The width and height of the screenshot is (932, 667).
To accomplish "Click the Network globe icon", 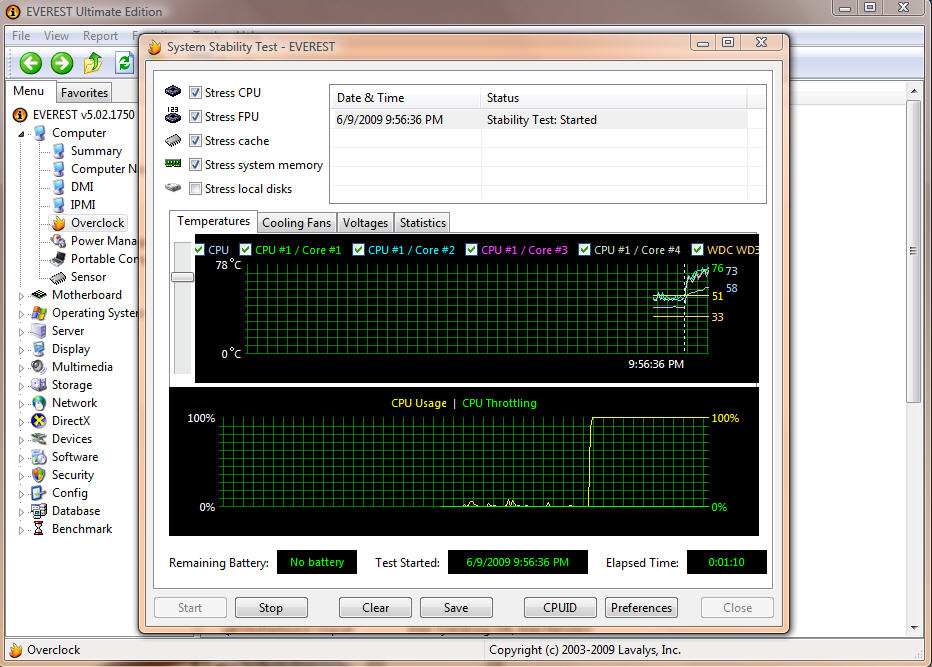I will 39,403.
